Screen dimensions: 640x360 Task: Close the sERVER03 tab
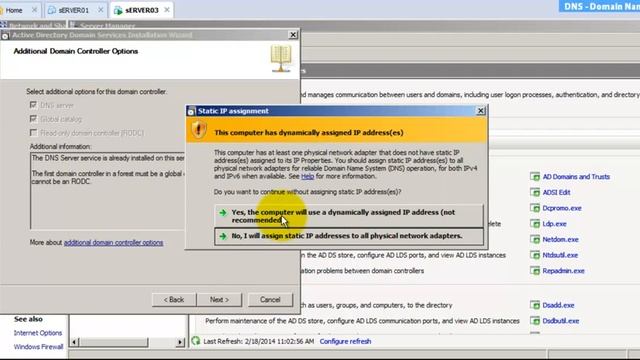tap(167, 10)
